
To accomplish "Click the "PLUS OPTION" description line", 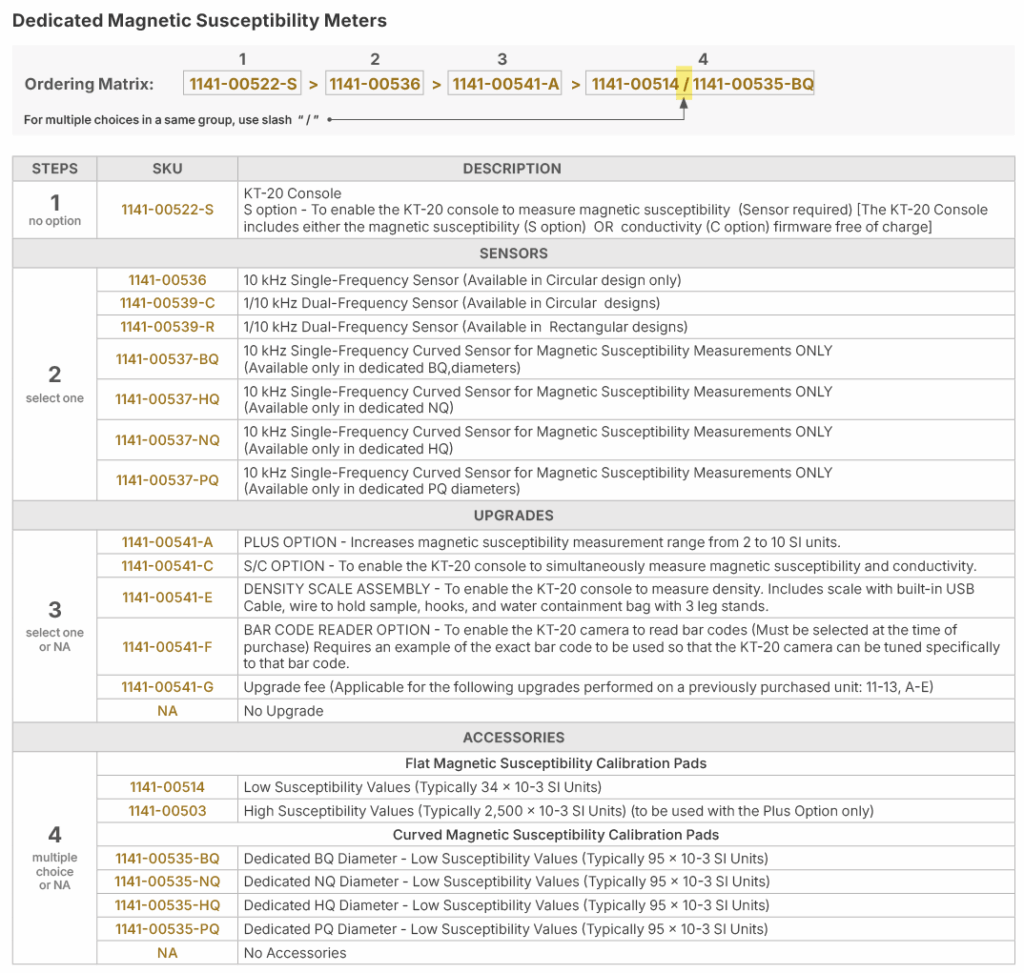I will (542, 542).
